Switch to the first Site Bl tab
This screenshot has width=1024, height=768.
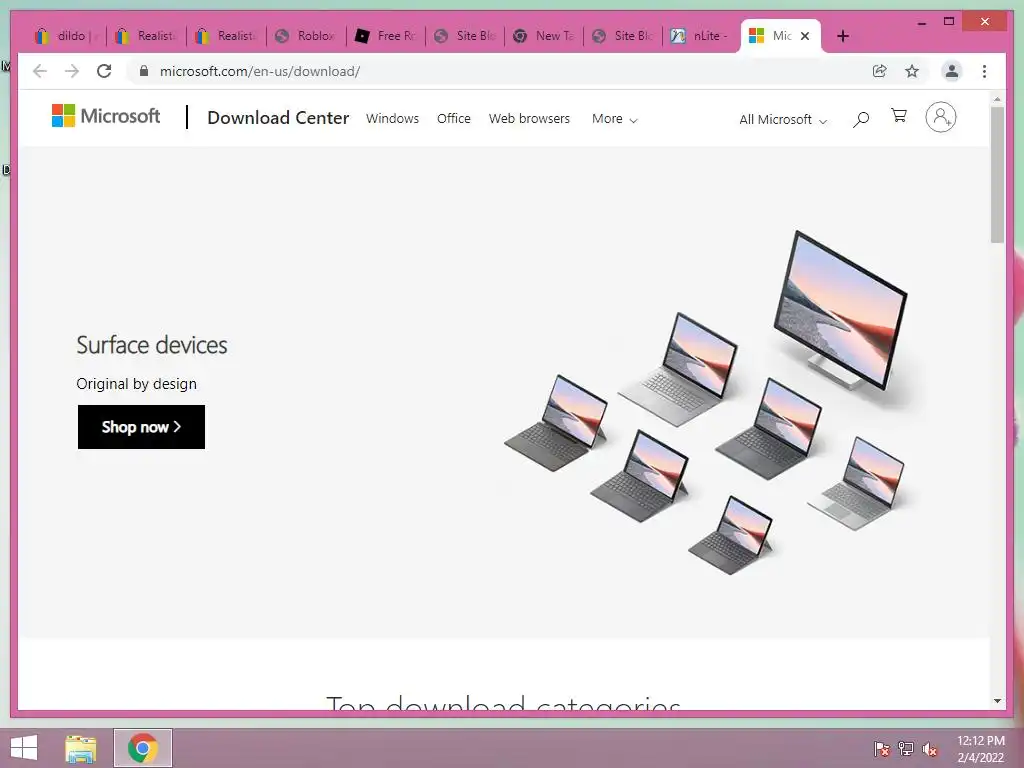pyautogui.click(x=465, y=36)
